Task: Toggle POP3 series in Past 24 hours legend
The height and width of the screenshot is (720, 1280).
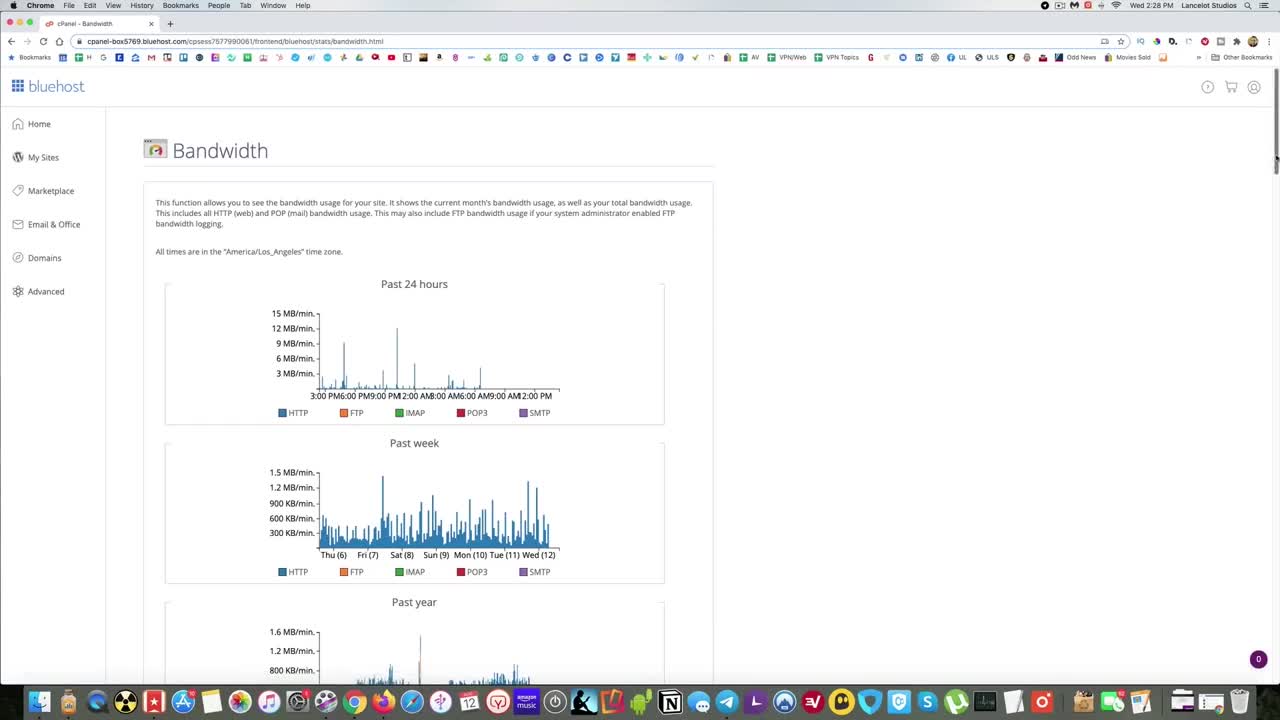Action: 472,413
